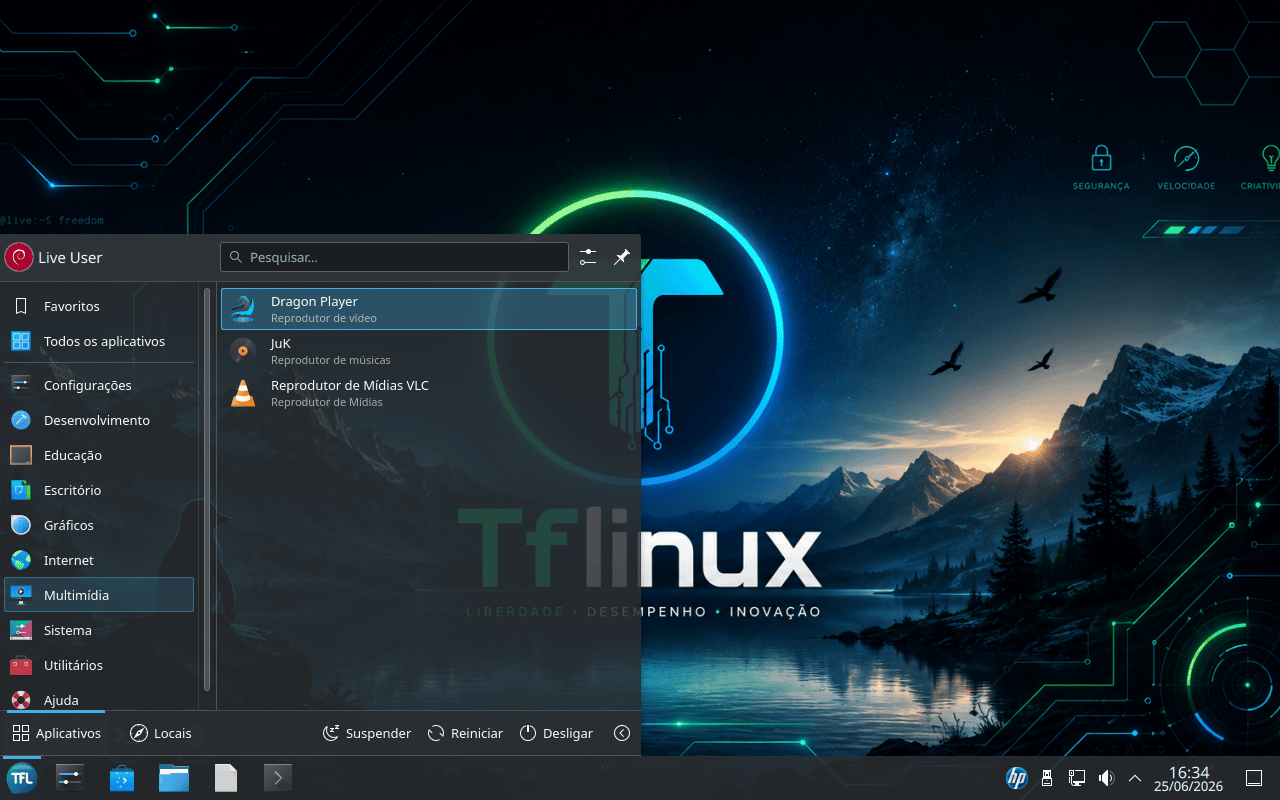Screen dimensions: 1280x800
Task: Click the Desligar button
Action: click(556, 733)
